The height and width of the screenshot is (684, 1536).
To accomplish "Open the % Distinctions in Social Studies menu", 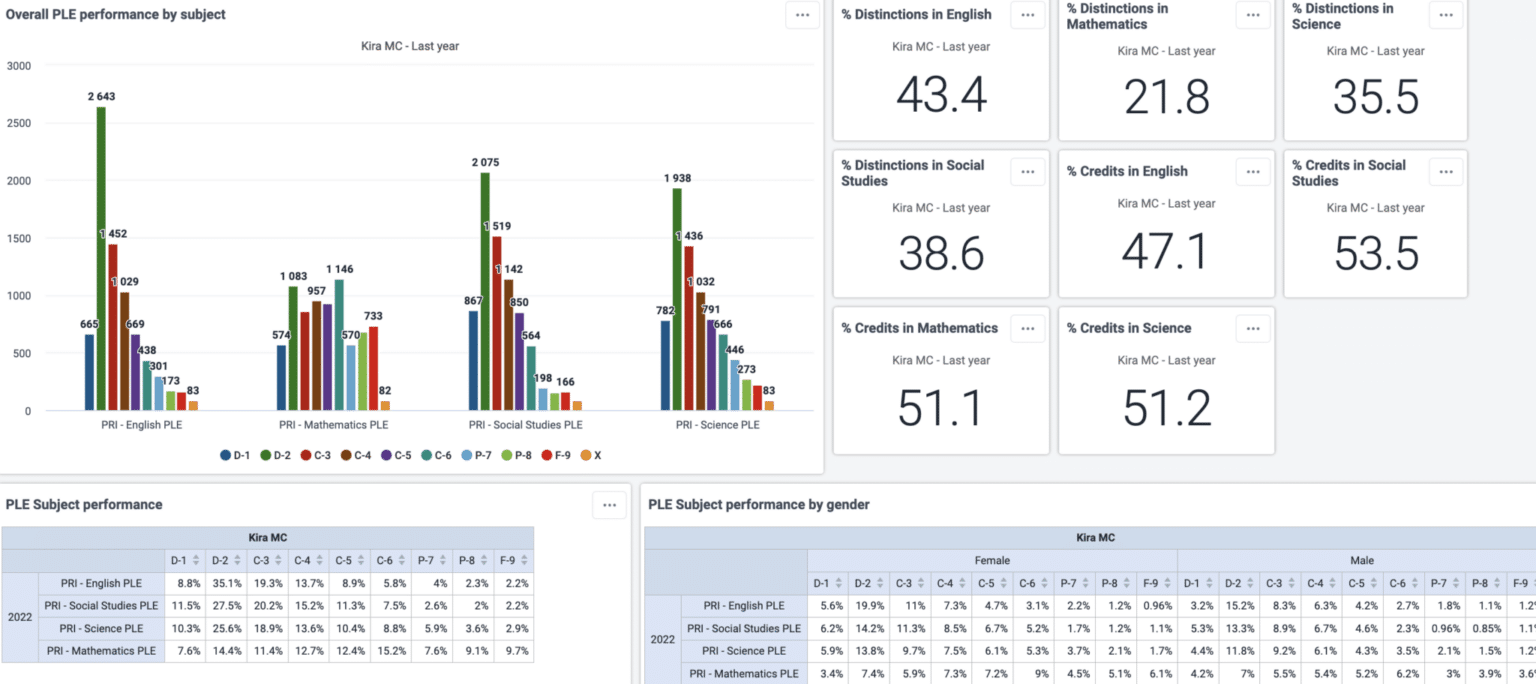I will point(1027,172).
